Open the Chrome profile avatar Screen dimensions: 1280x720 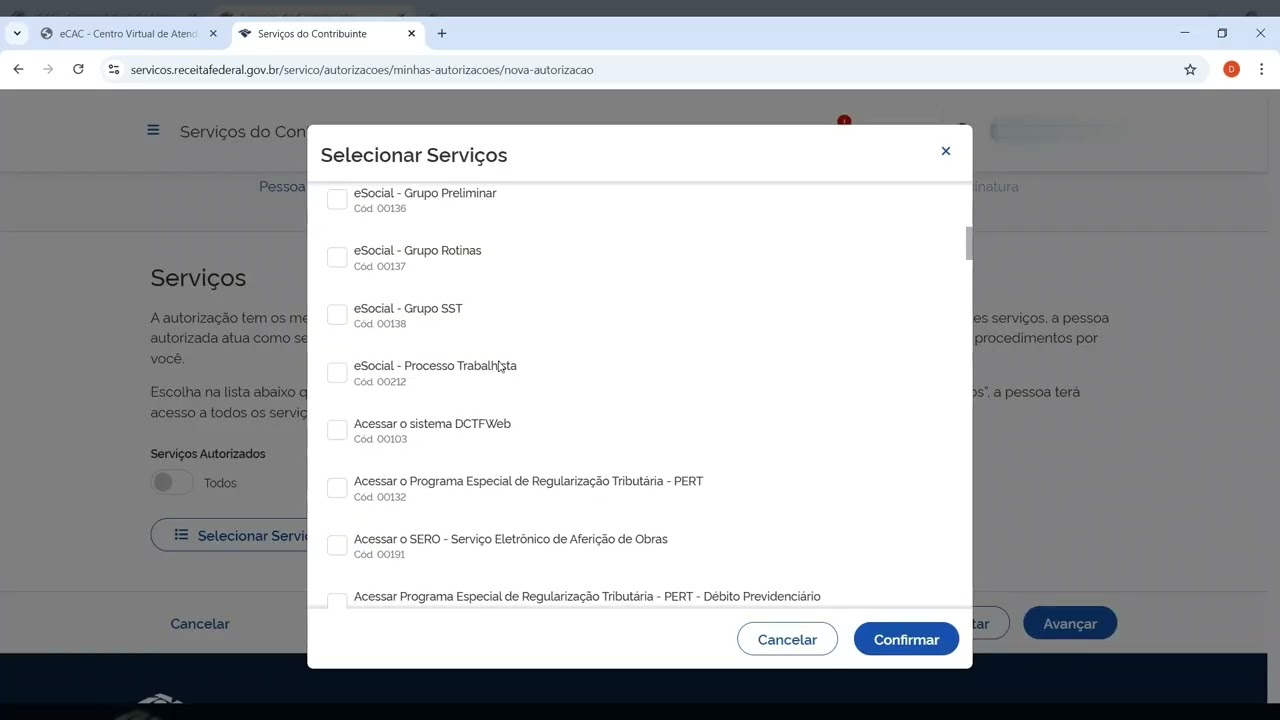[x=1231, y=69]
